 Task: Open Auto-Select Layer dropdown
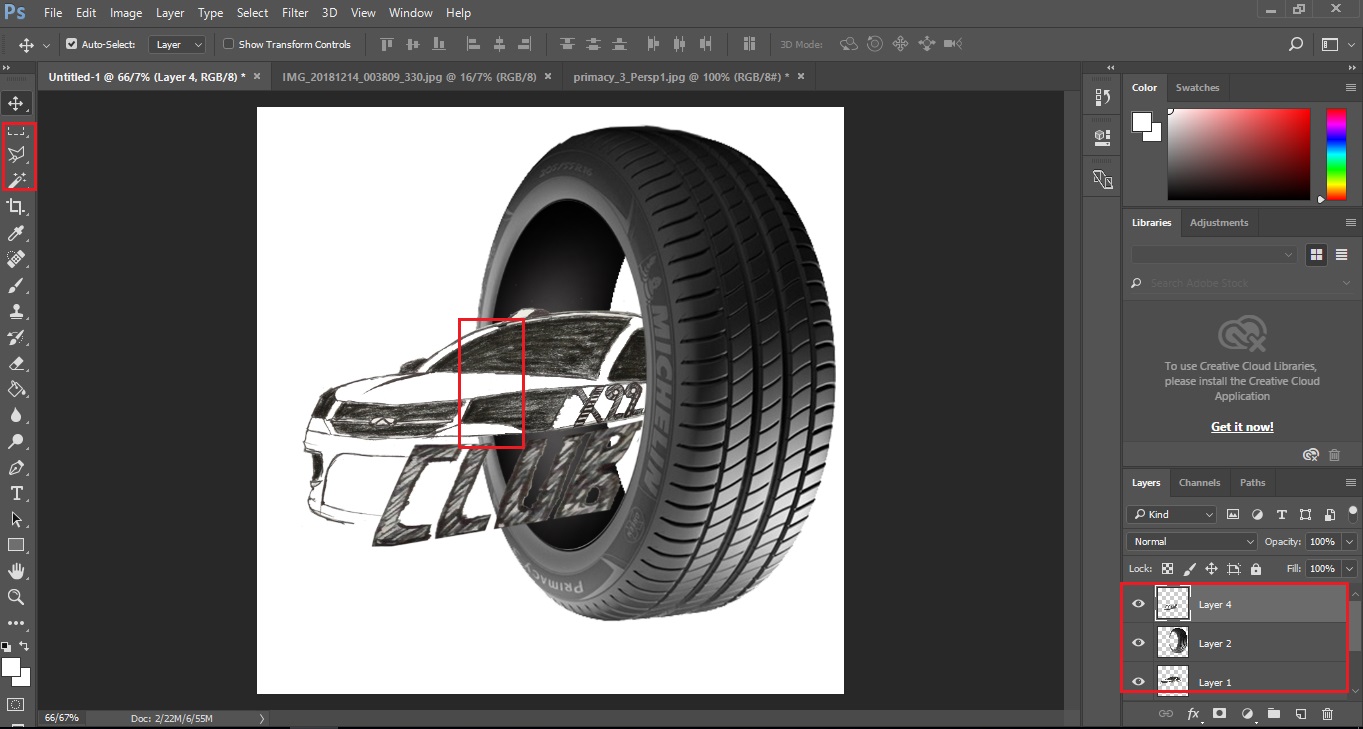(177, 44)
